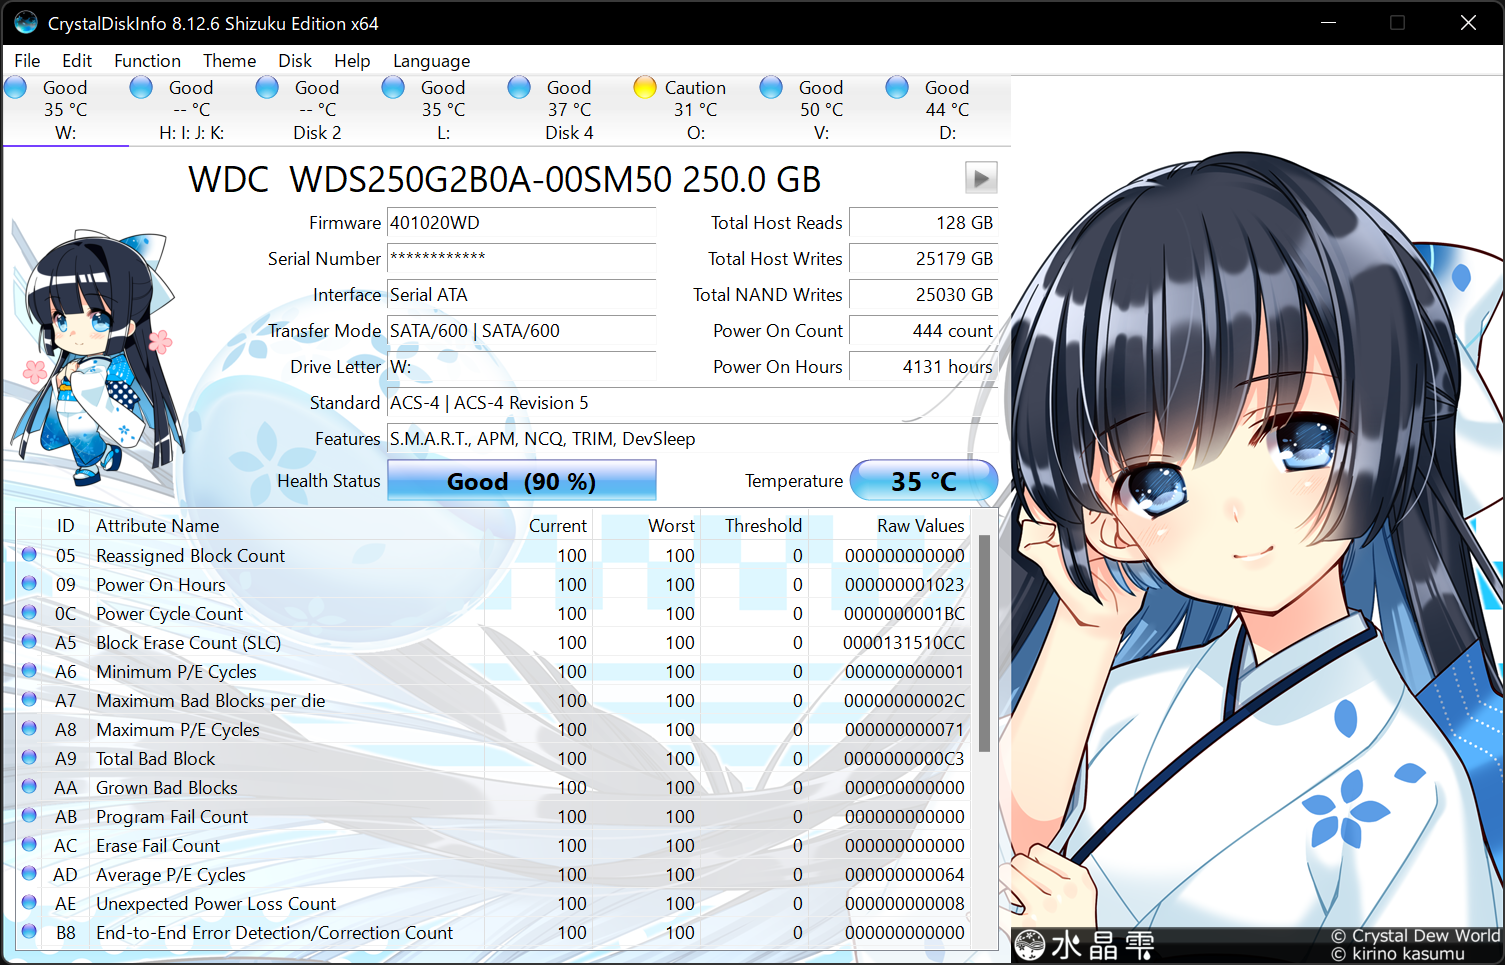Click the ID column header
The image size is (1505, 965).
[x=66, y=526]
